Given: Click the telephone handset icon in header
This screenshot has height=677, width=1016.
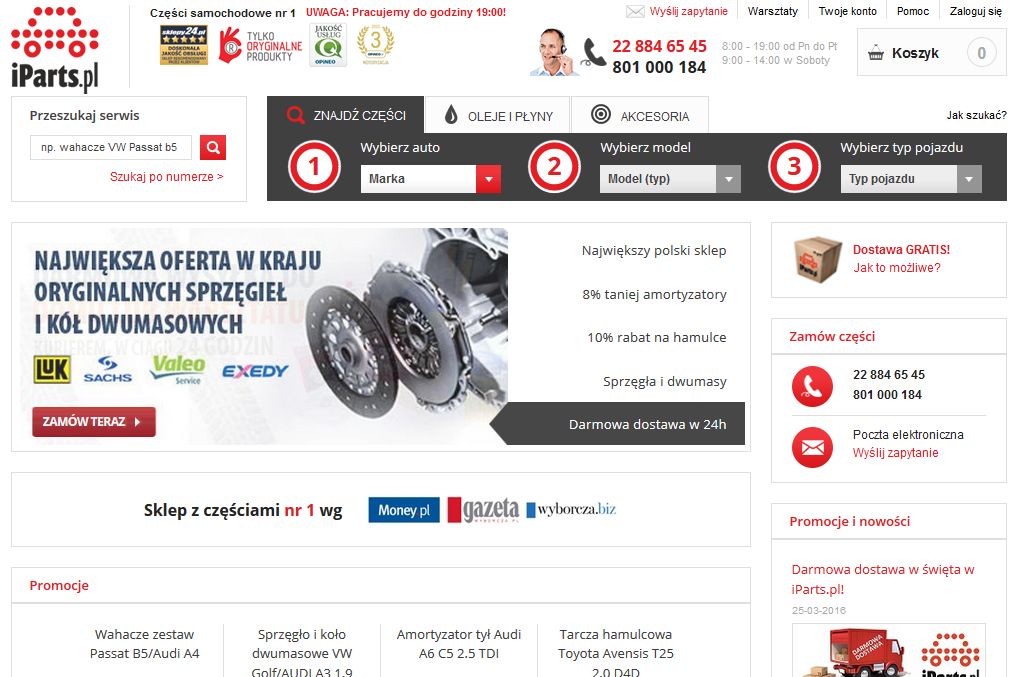Looking at the screenshot, I should click(x=593, y=53).
